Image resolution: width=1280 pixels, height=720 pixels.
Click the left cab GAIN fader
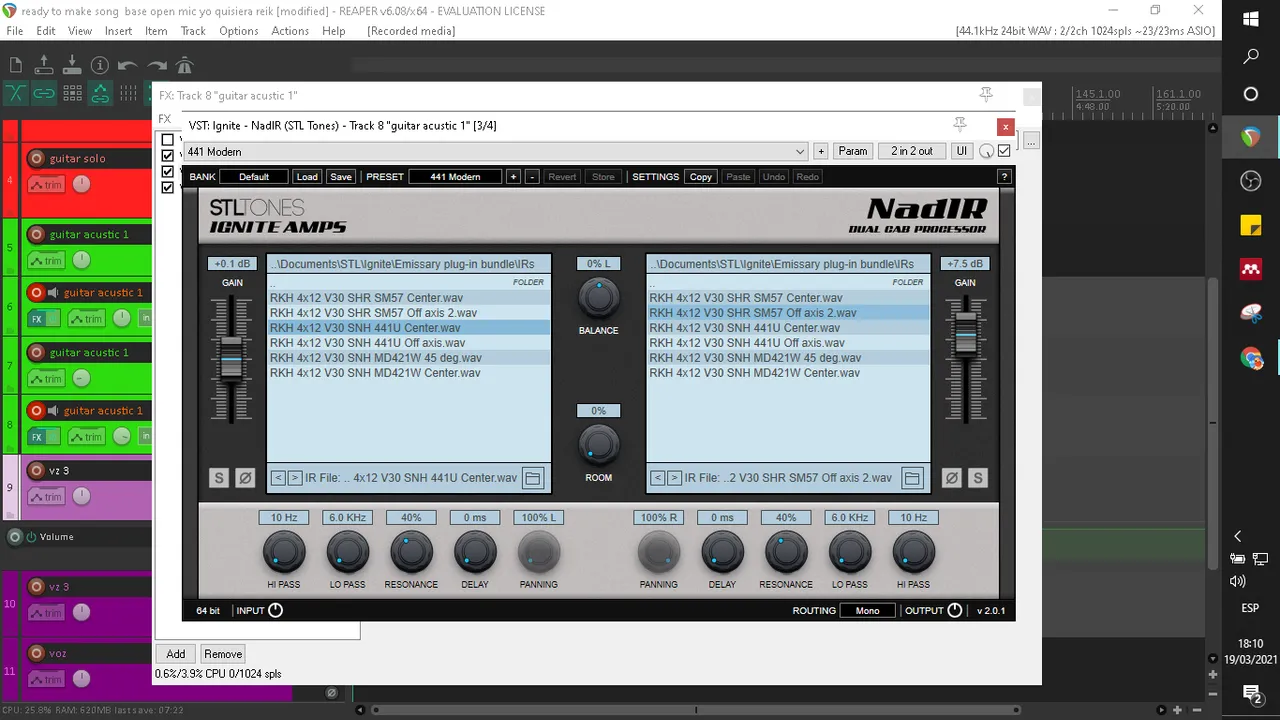point(232,360)
